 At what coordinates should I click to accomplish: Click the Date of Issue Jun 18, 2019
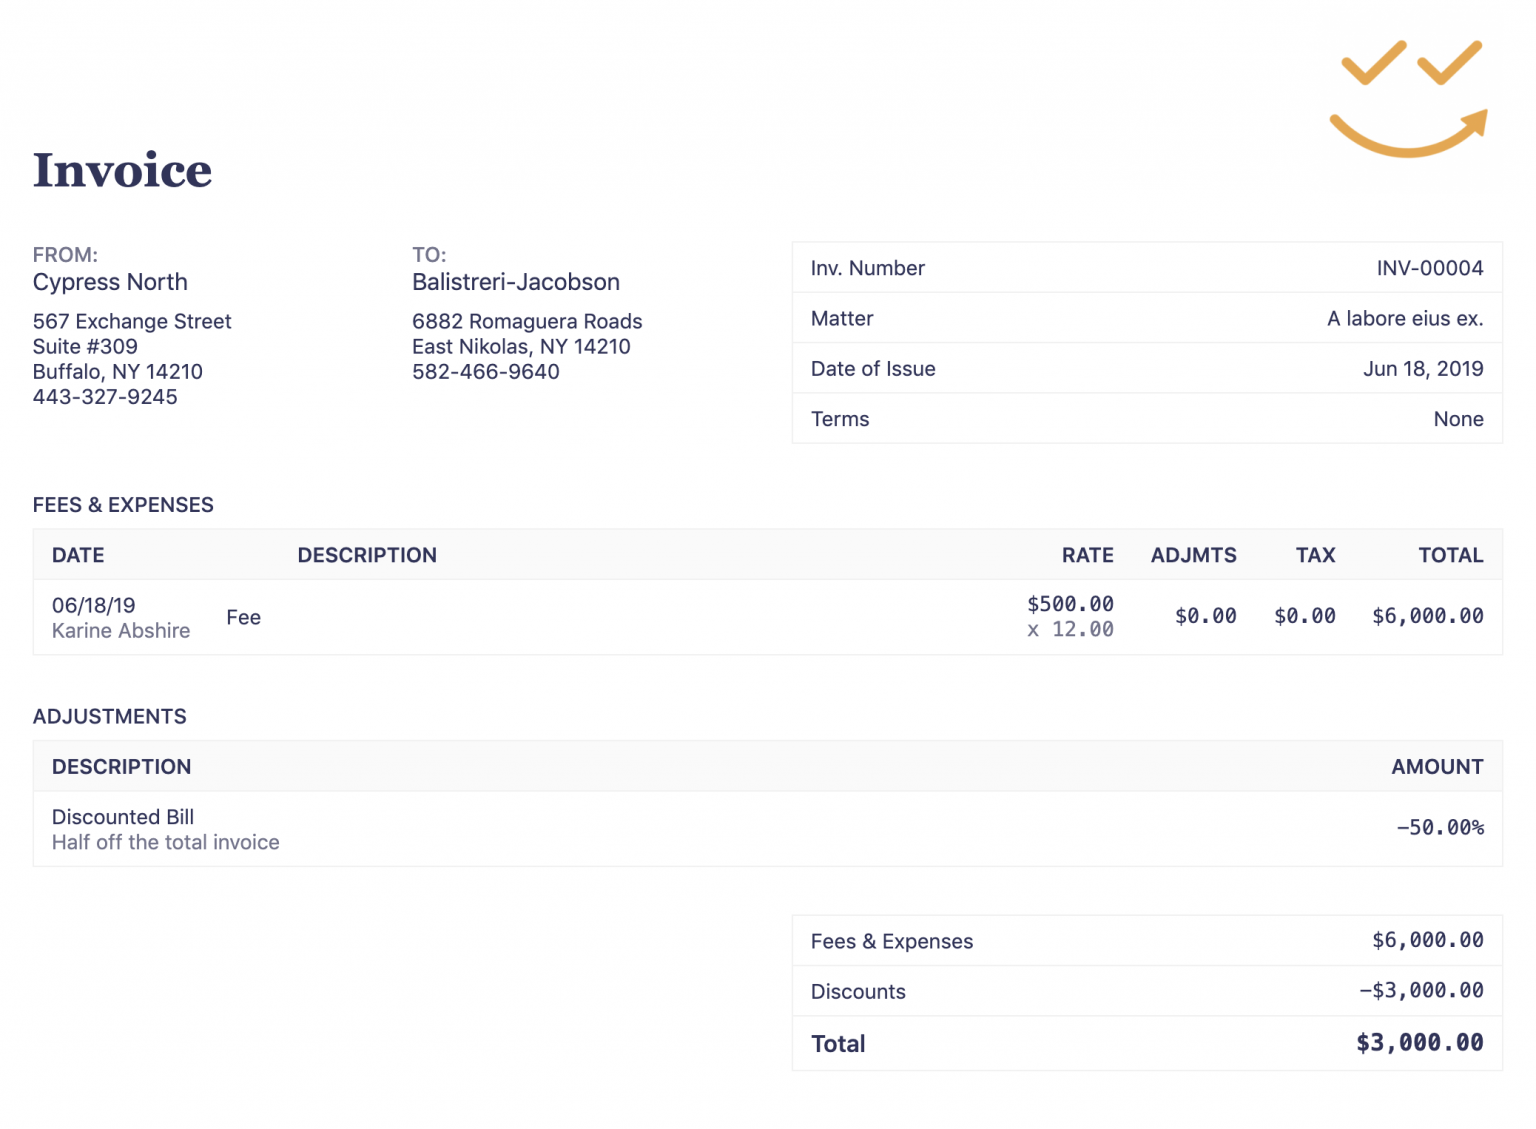(1422, 369)
